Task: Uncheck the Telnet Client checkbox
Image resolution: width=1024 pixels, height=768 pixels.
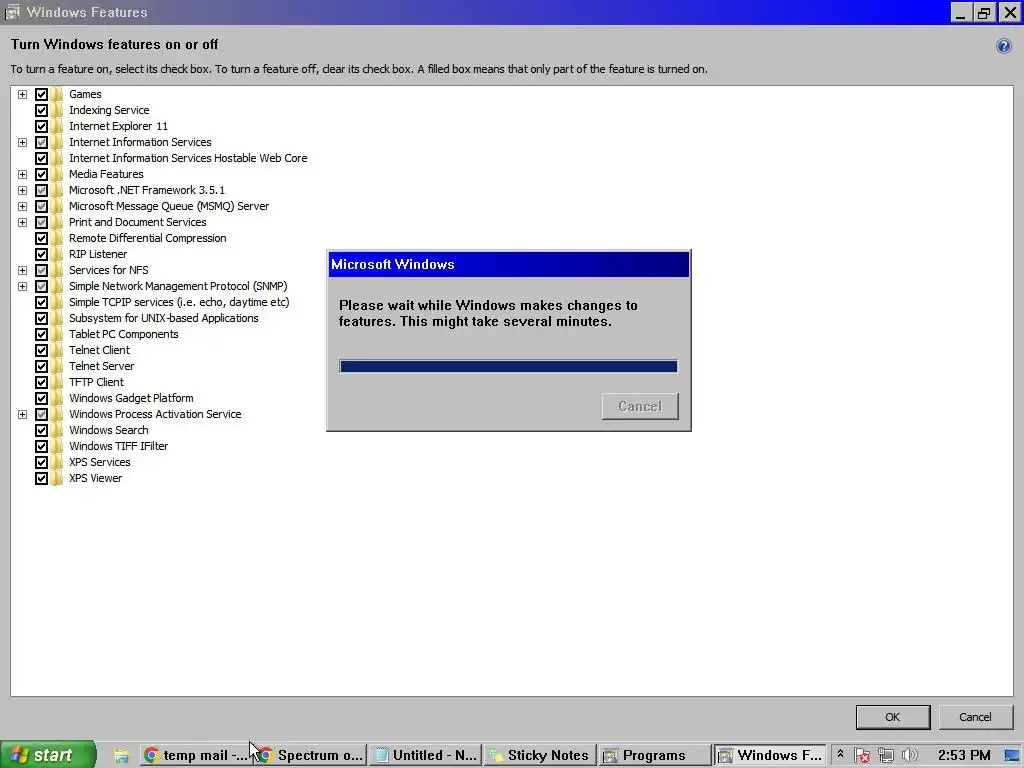Action: tap(41, 350)
